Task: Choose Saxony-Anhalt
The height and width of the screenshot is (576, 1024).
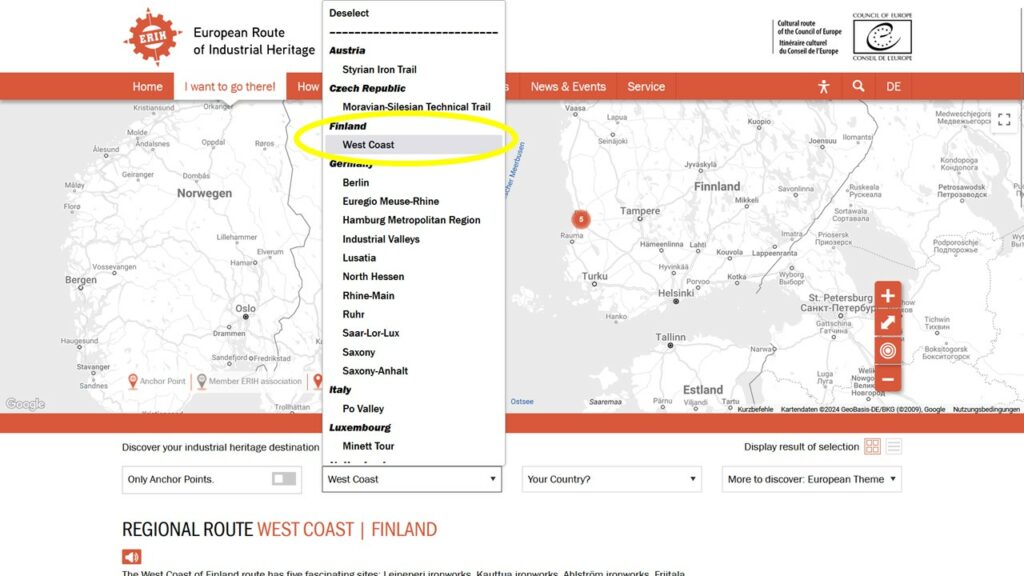Action: 375,371
